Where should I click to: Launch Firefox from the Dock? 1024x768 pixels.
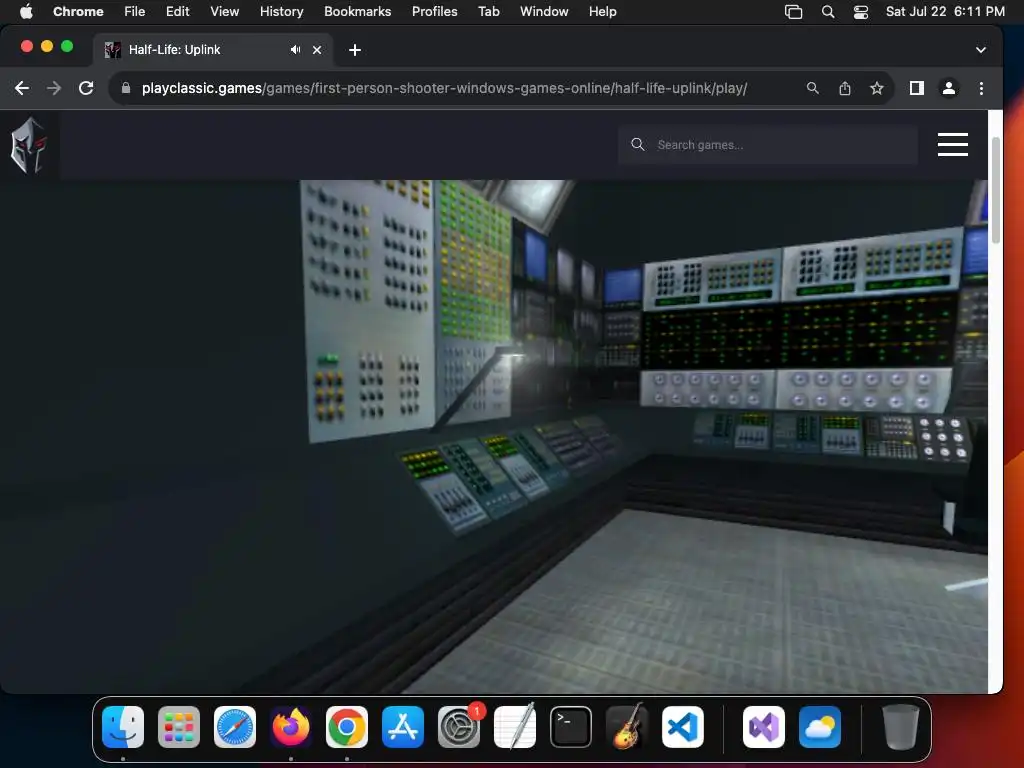click(291, 727)
